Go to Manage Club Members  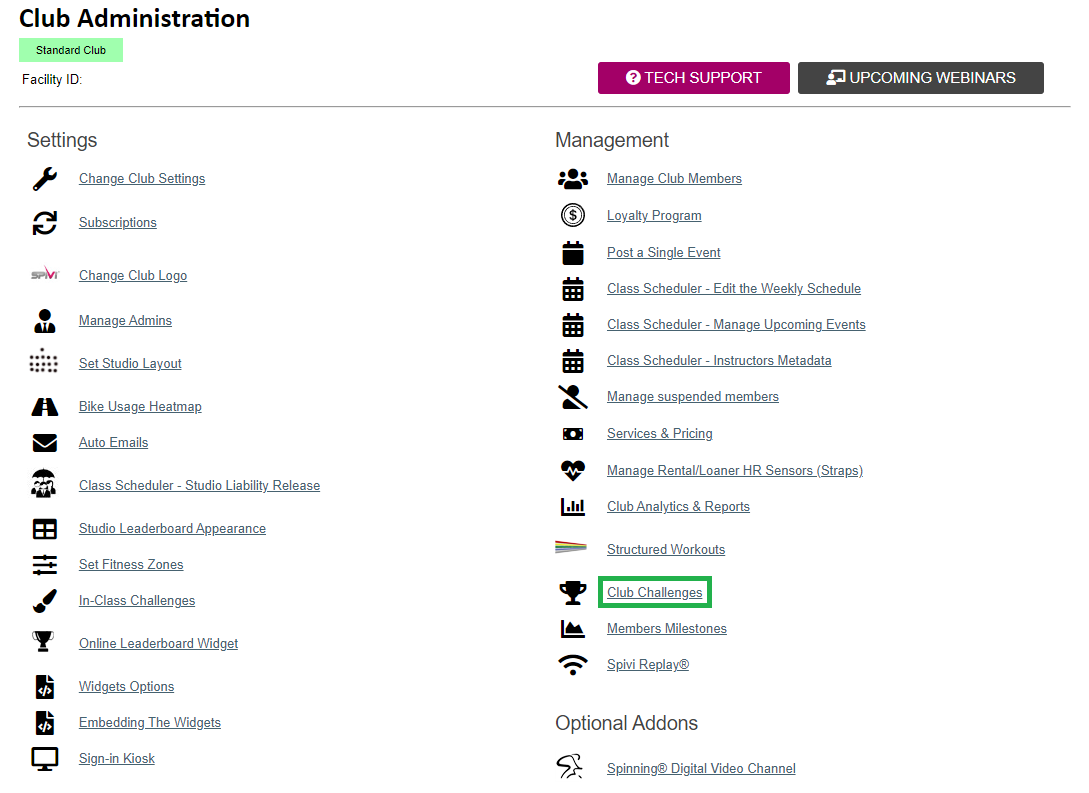click(x=674, y=178)
